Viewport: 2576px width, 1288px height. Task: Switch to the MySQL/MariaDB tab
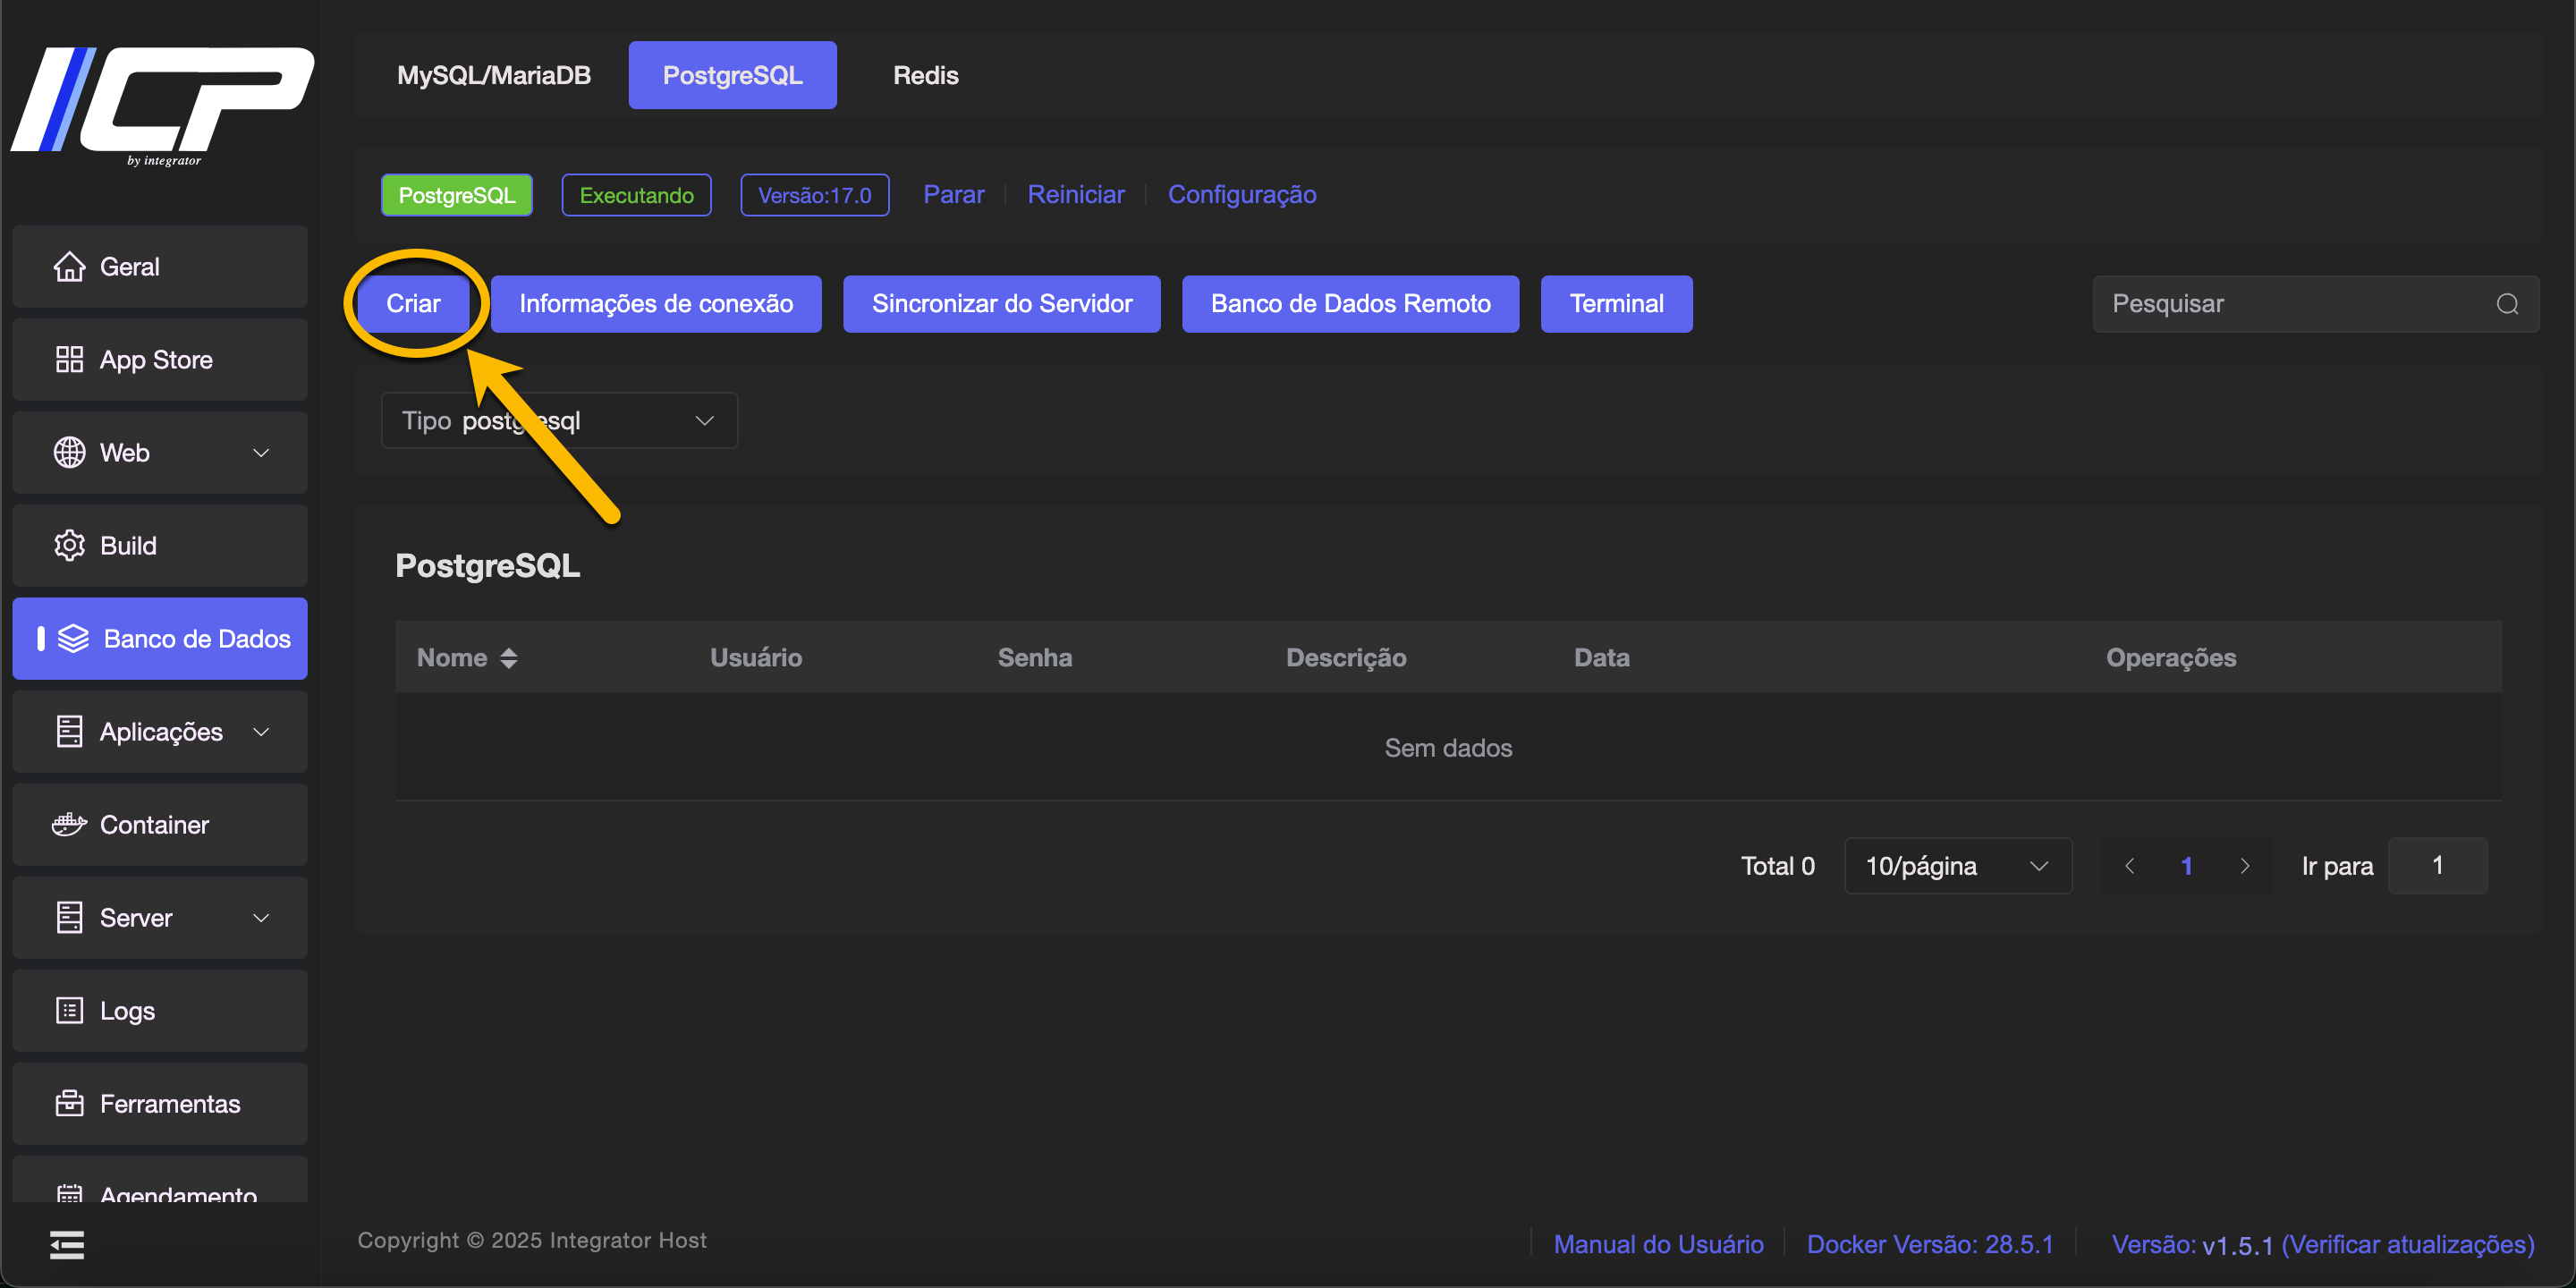tap(494, 75)
